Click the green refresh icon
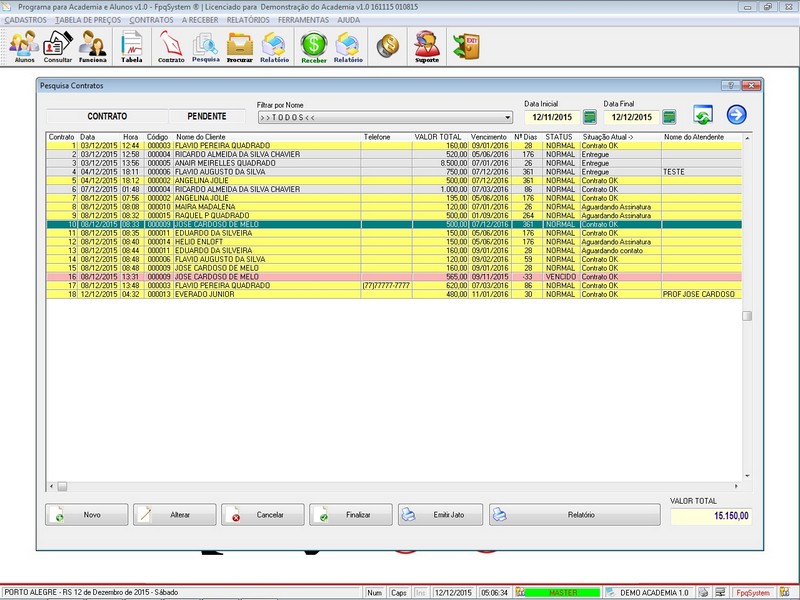 (x=703, y=116)
